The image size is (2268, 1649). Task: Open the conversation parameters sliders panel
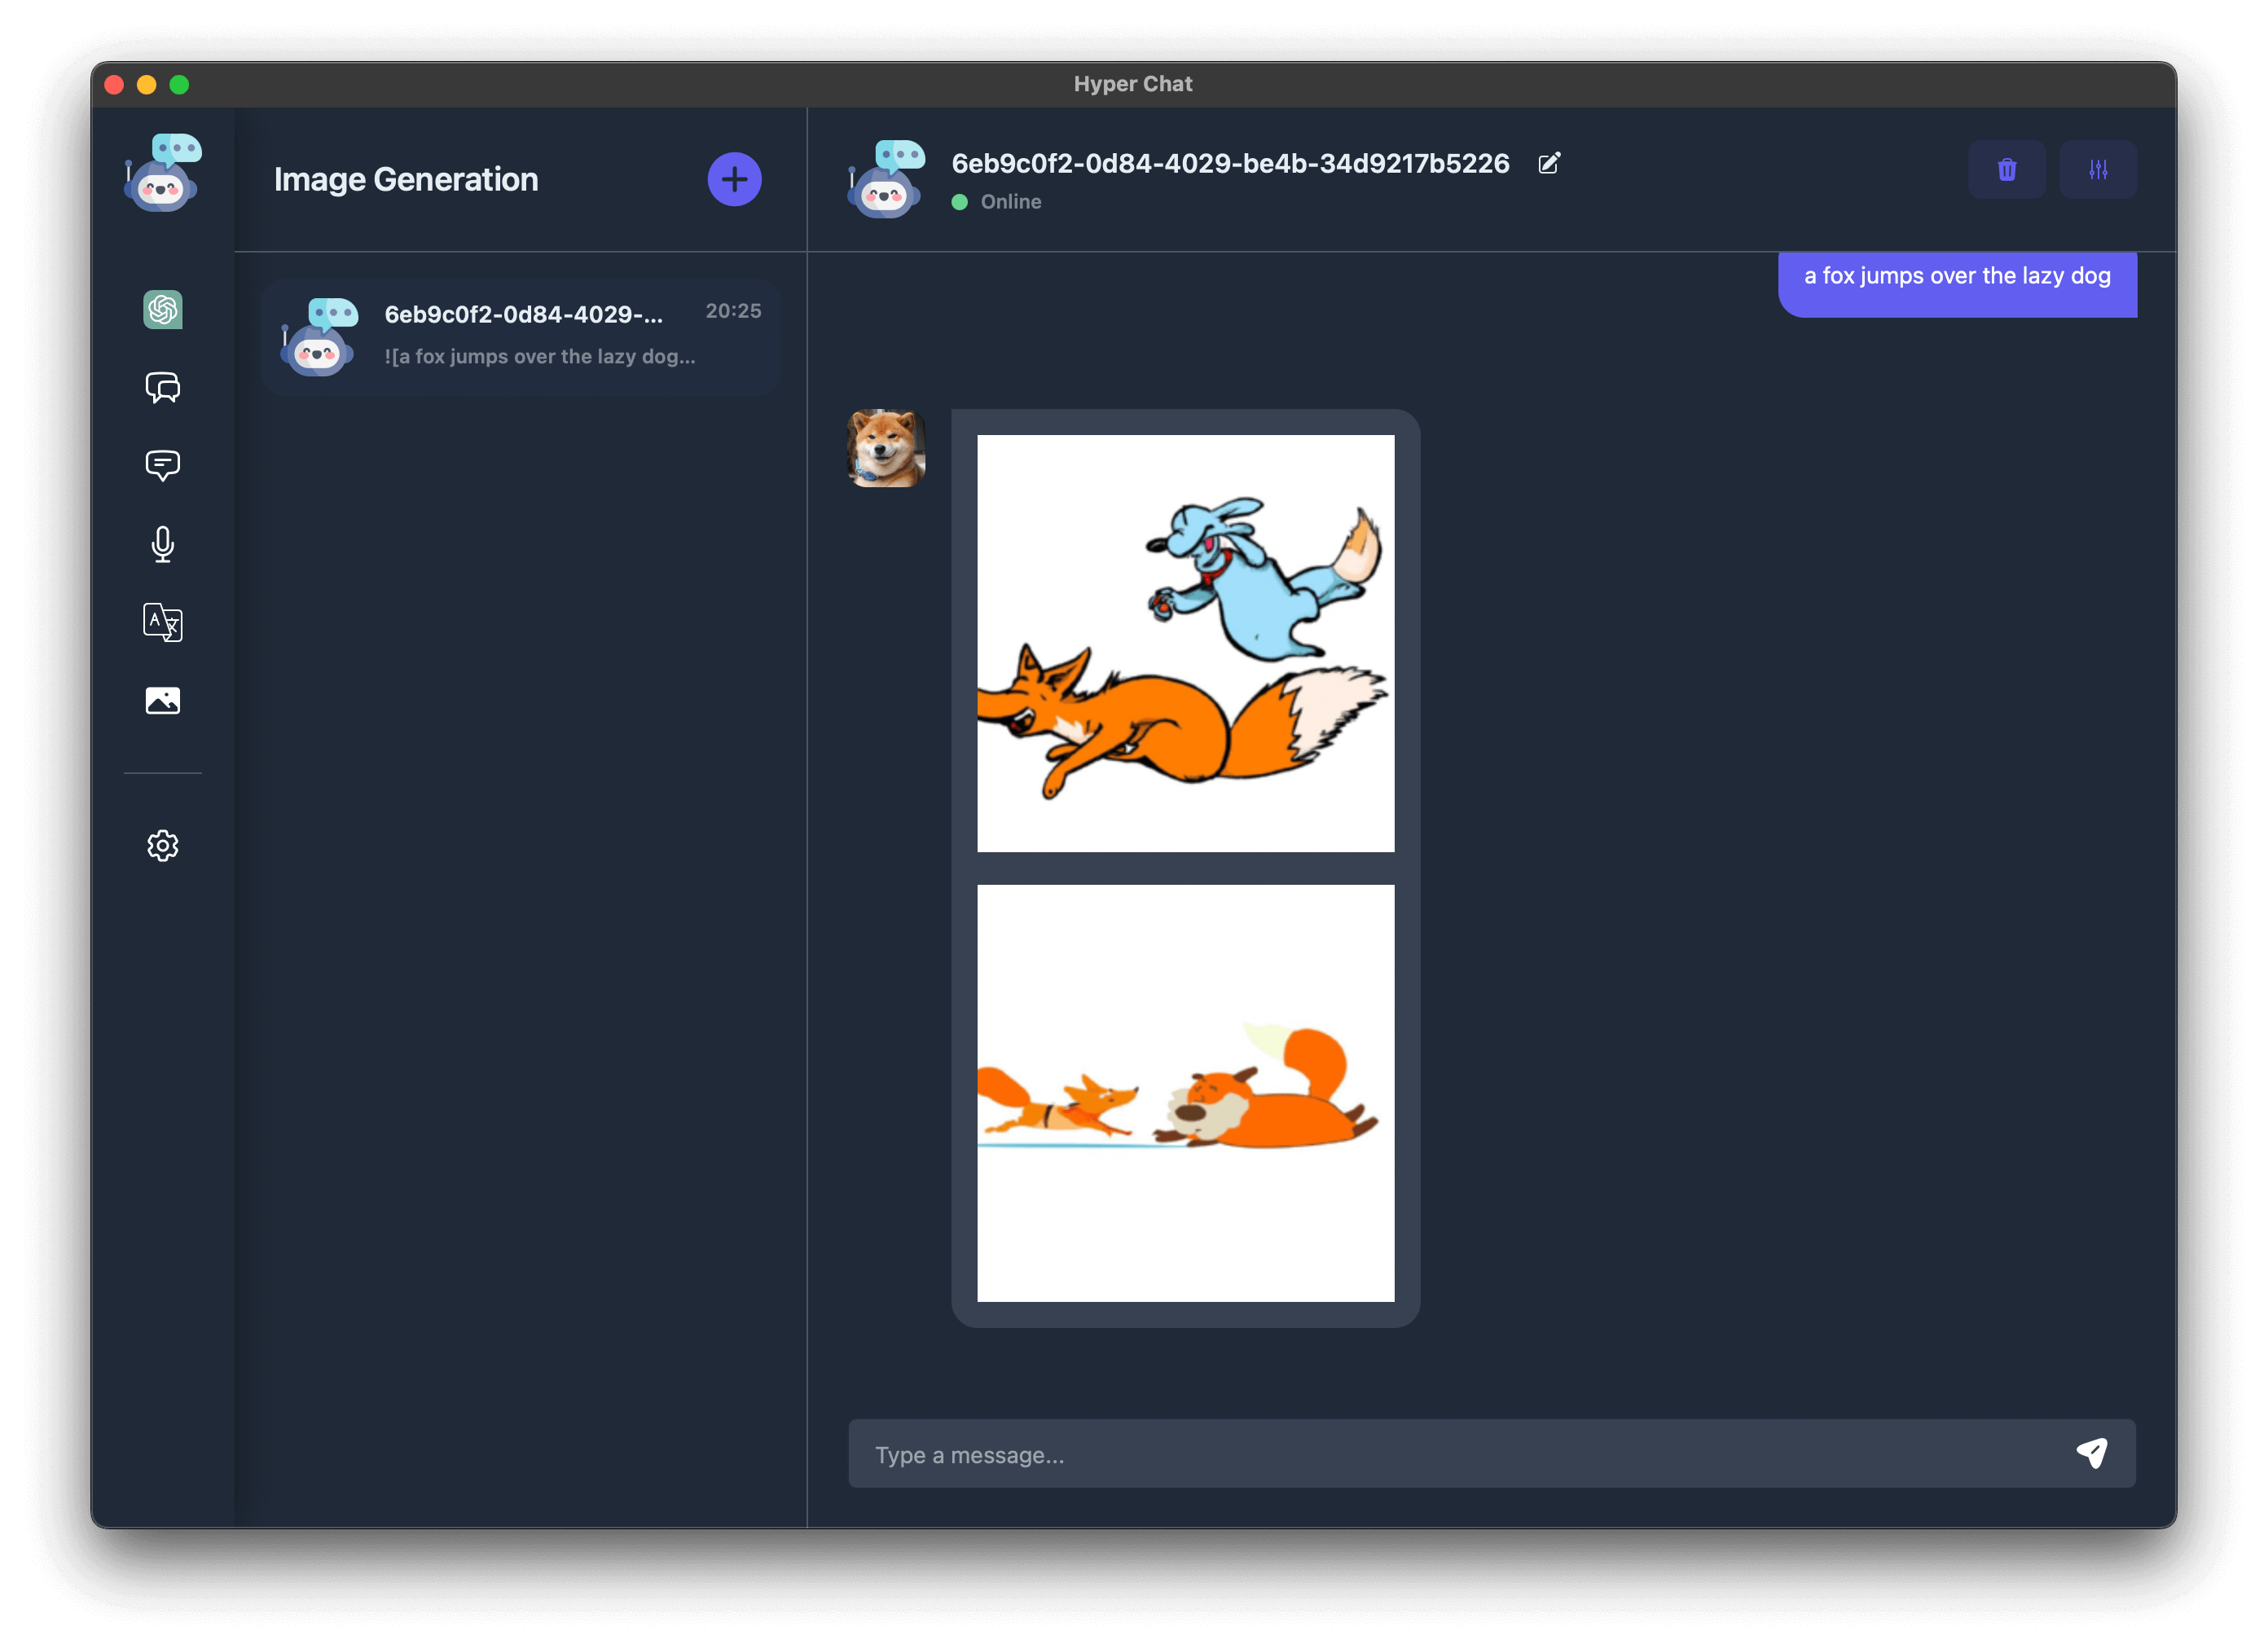pos(2098,169)
